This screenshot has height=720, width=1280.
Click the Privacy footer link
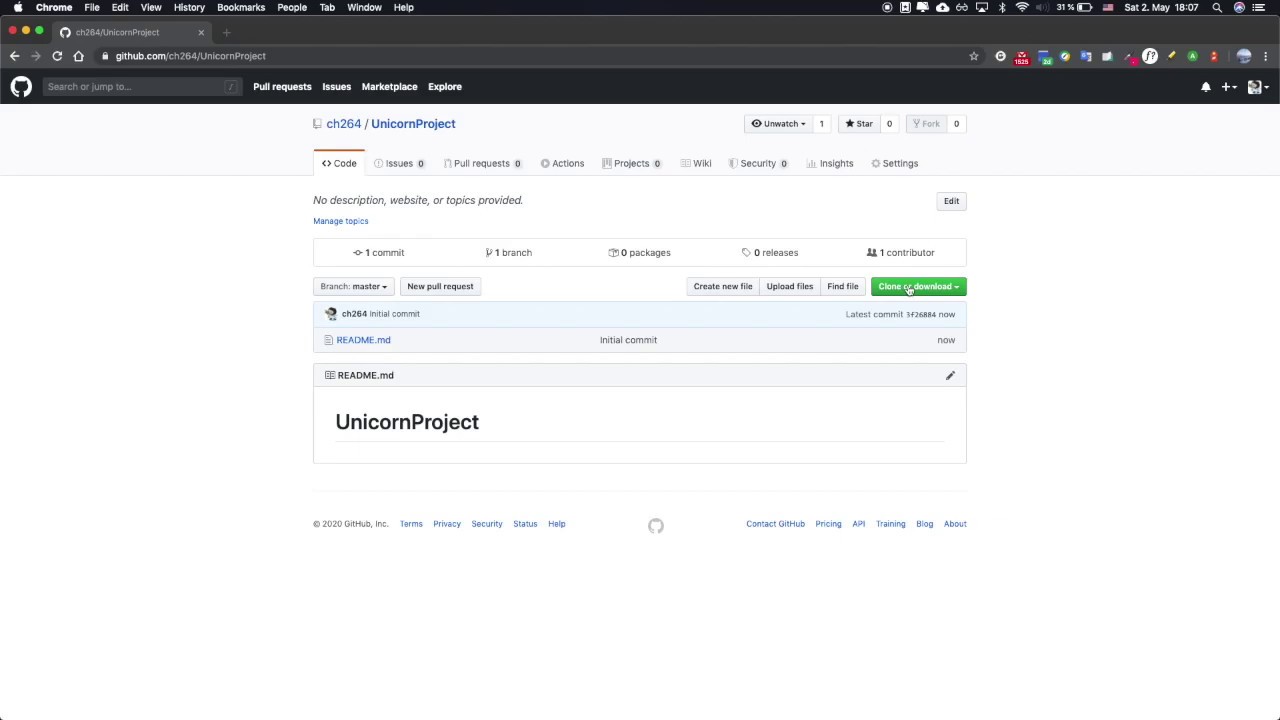447,524
